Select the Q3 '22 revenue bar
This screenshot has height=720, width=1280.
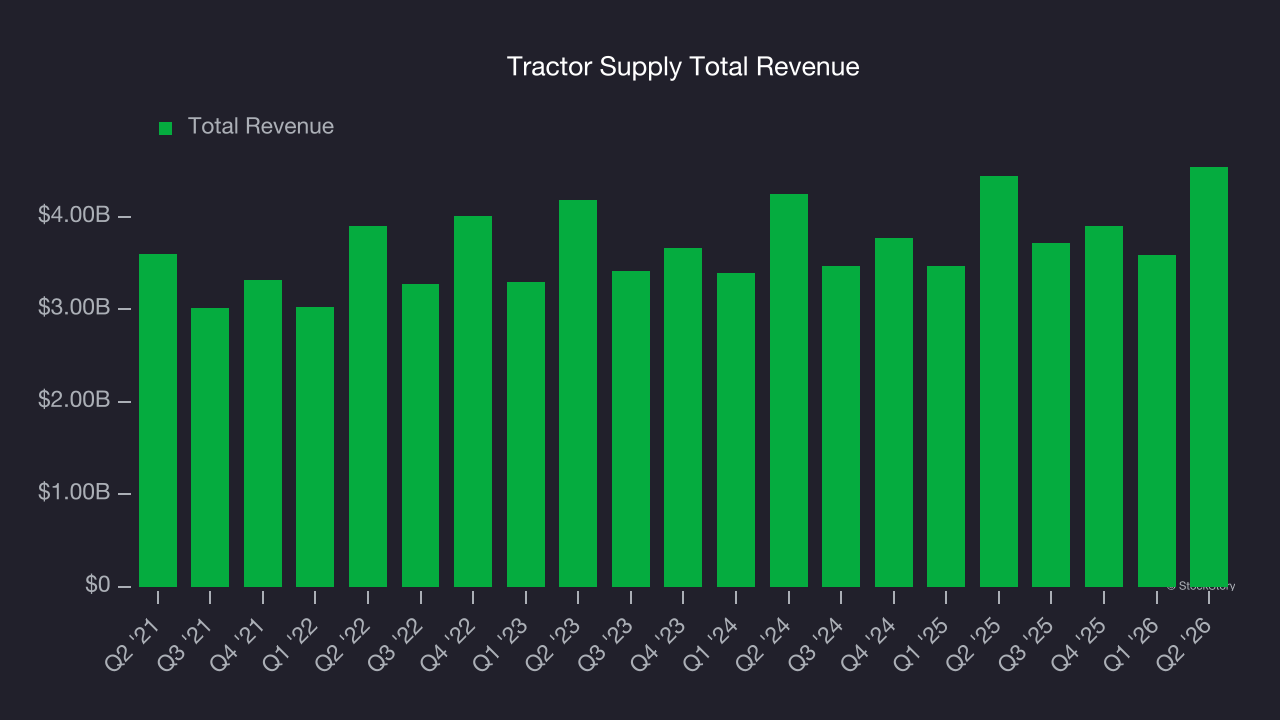[x=421, y=435]
